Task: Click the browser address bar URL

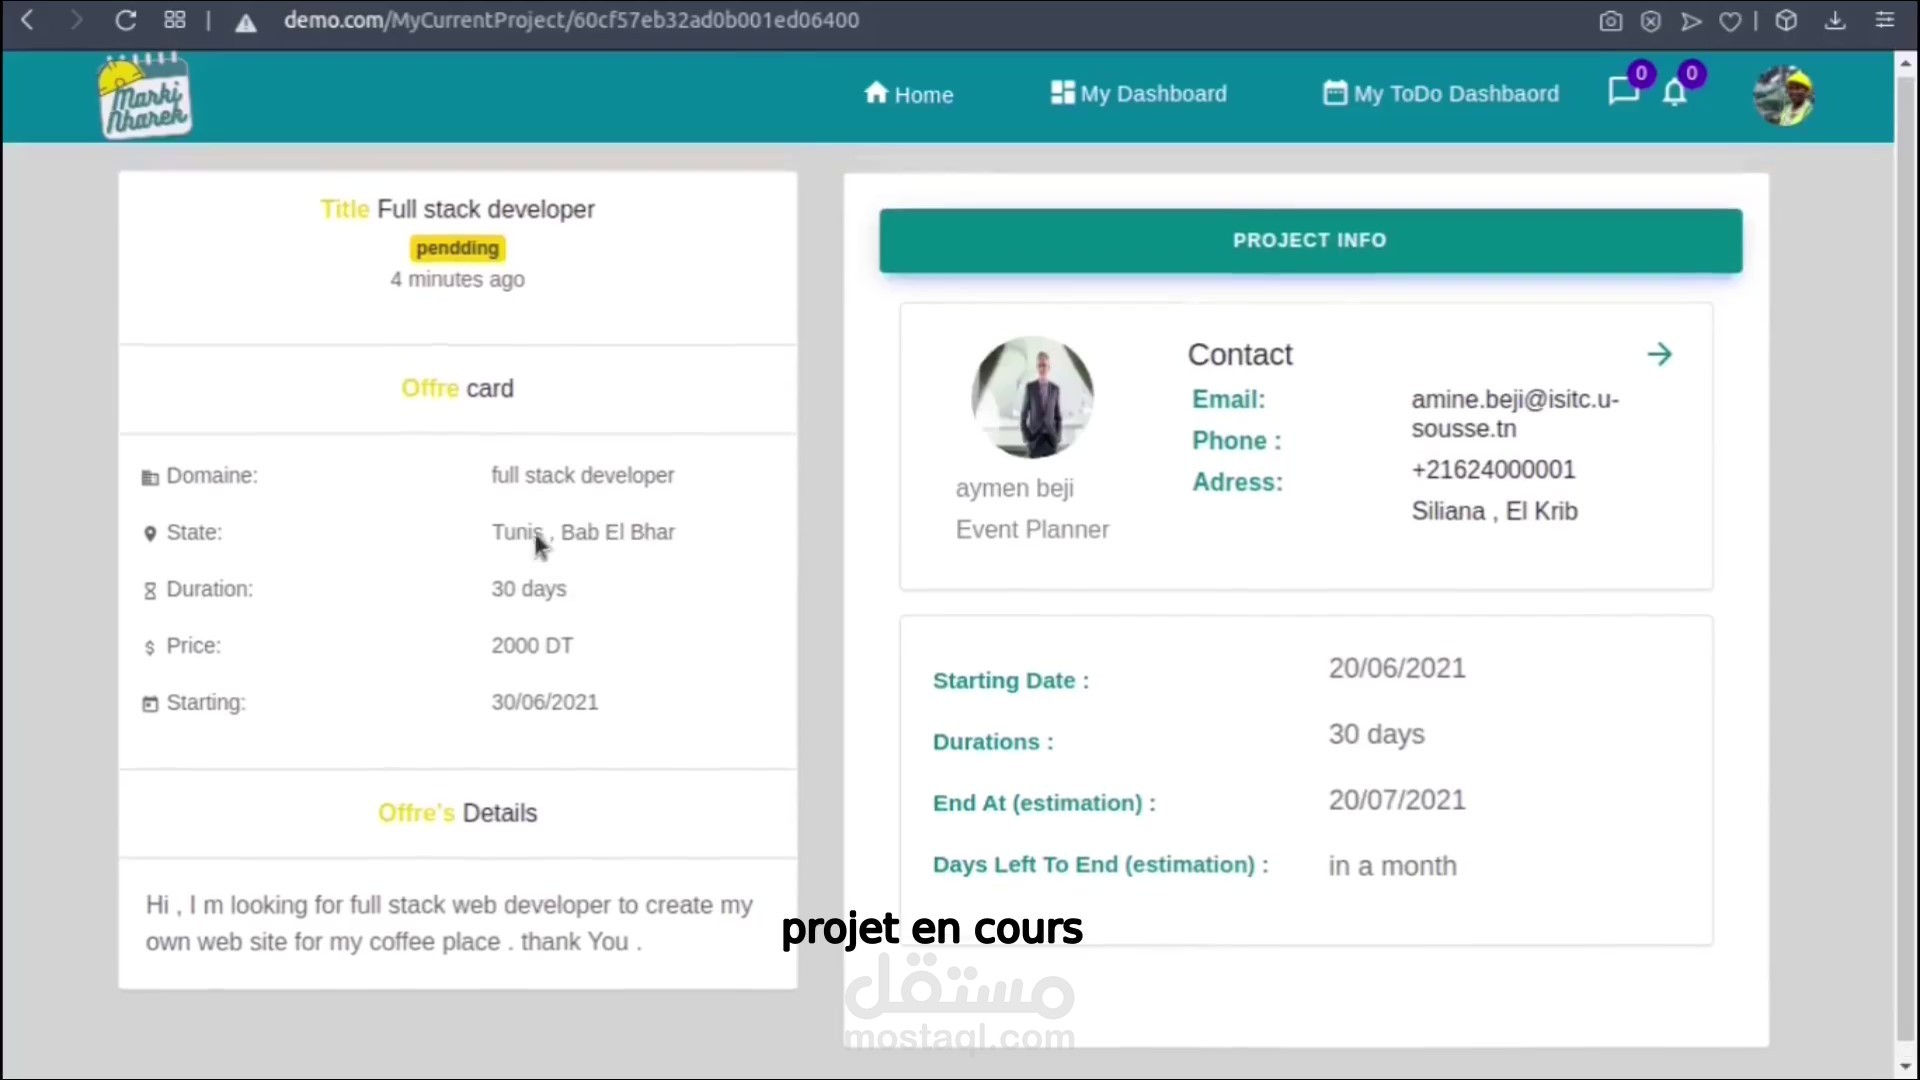Action: (571, 20)
